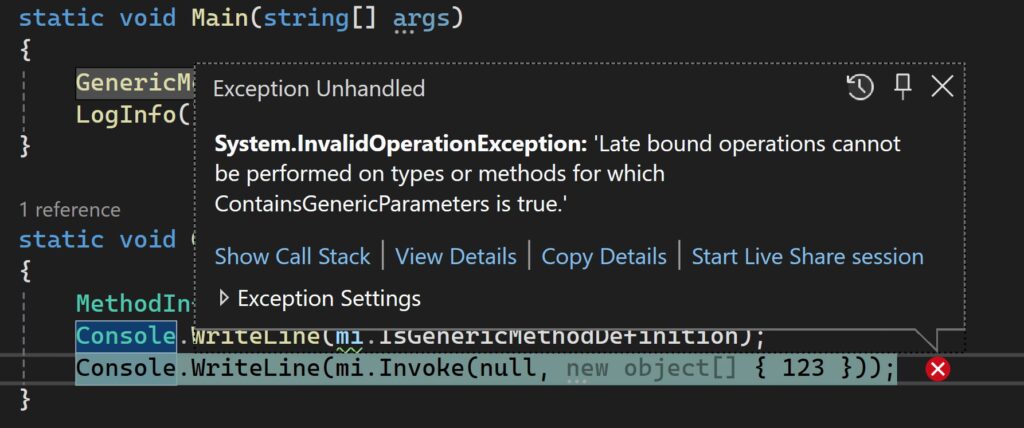Click the LogInfo call in Main
The height and width of the screenshot is (428, 1024).
click(126, 114)
